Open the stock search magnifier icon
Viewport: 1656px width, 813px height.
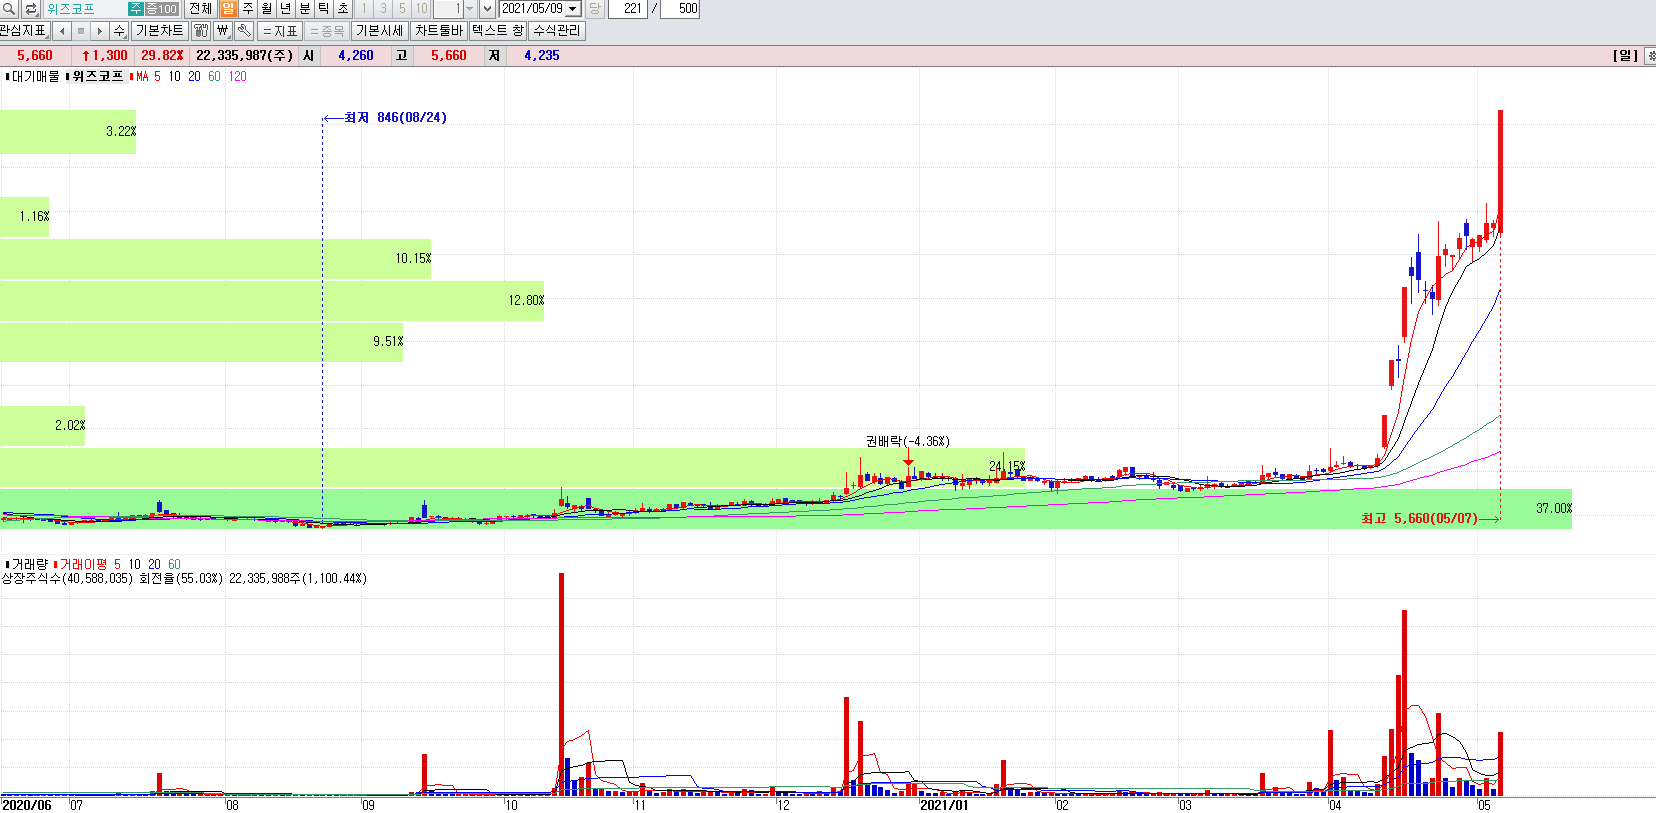tap(9, 9)
